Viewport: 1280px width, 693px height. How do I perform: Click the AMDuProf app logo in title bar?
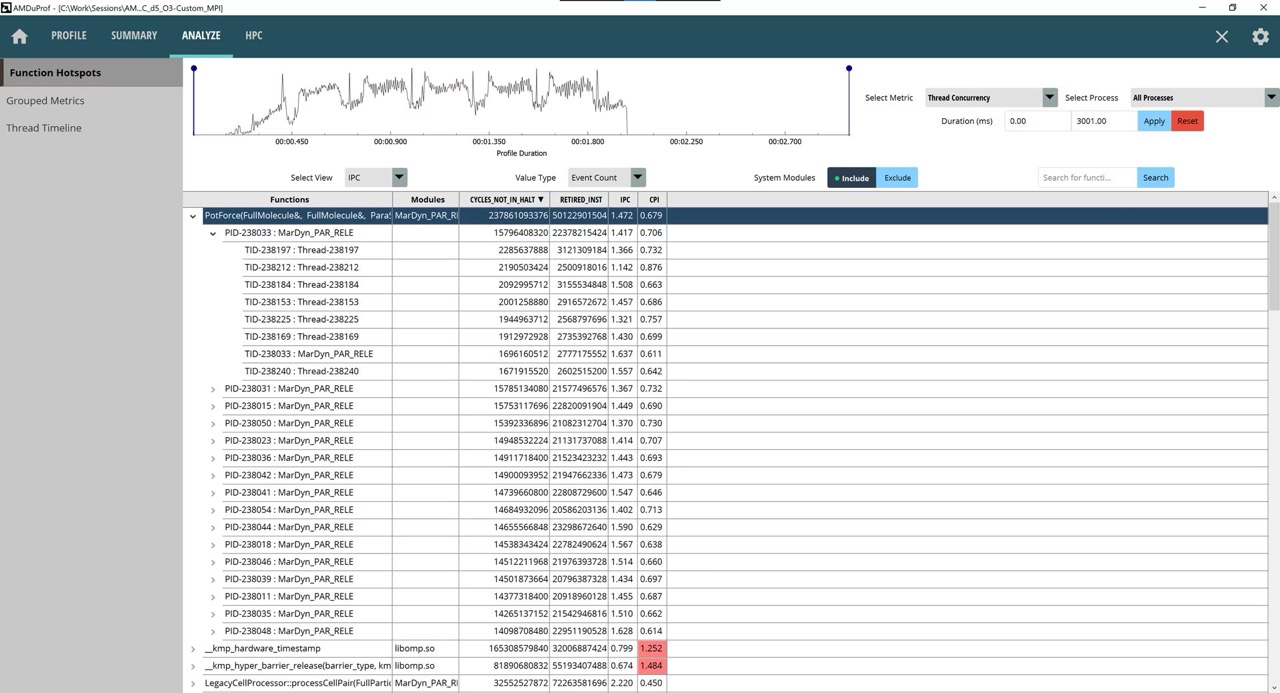click(x=7, y=7)
